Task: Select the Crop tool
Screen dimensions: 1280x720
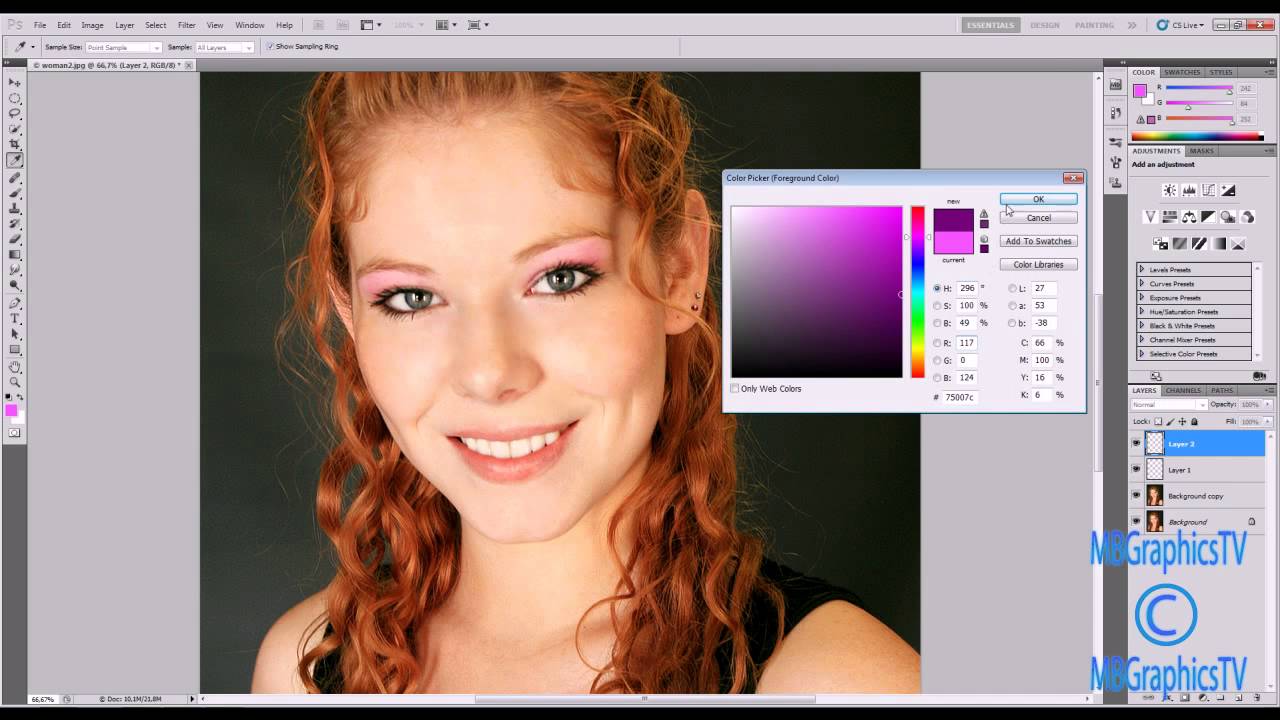Action: 15,144
